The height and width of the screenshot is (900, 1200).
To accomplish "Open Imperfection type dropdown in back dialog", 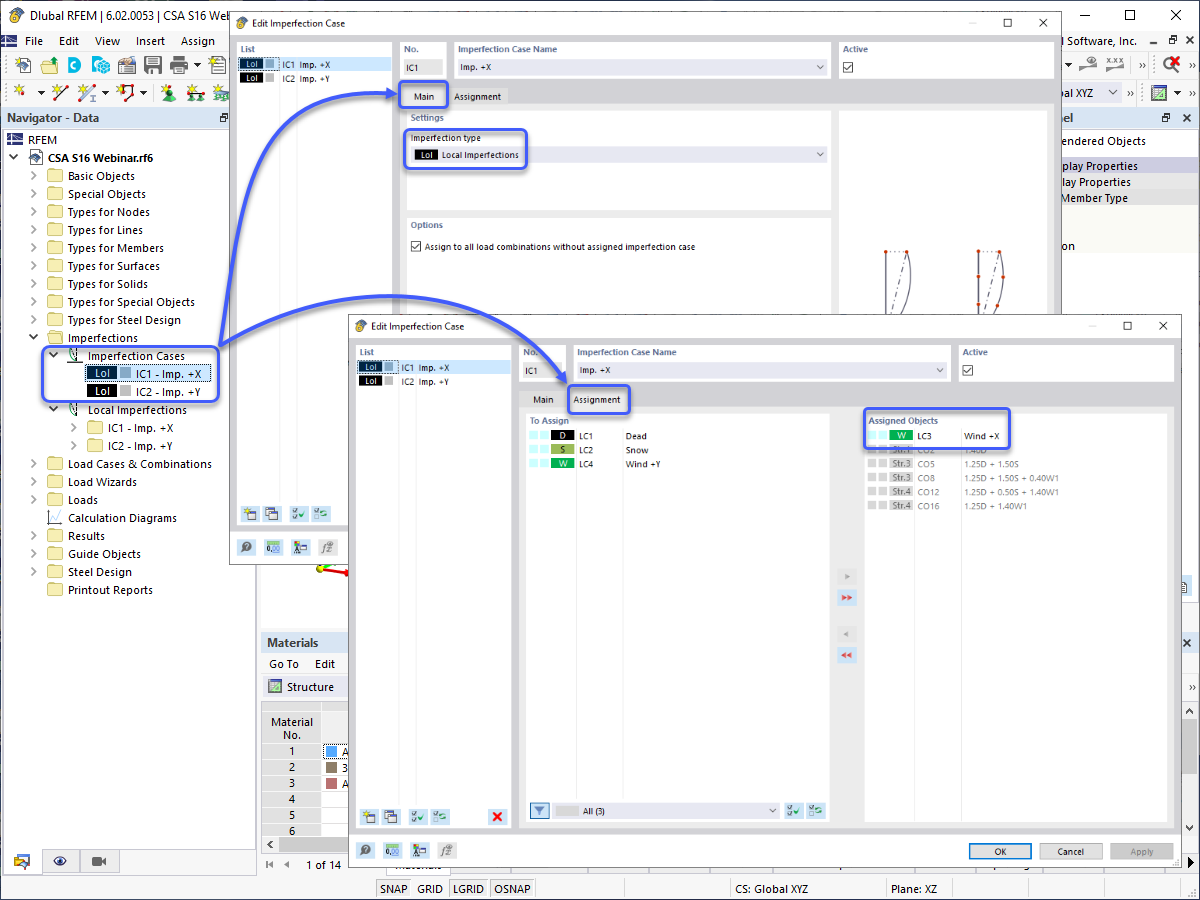I will tap(820, 155).
